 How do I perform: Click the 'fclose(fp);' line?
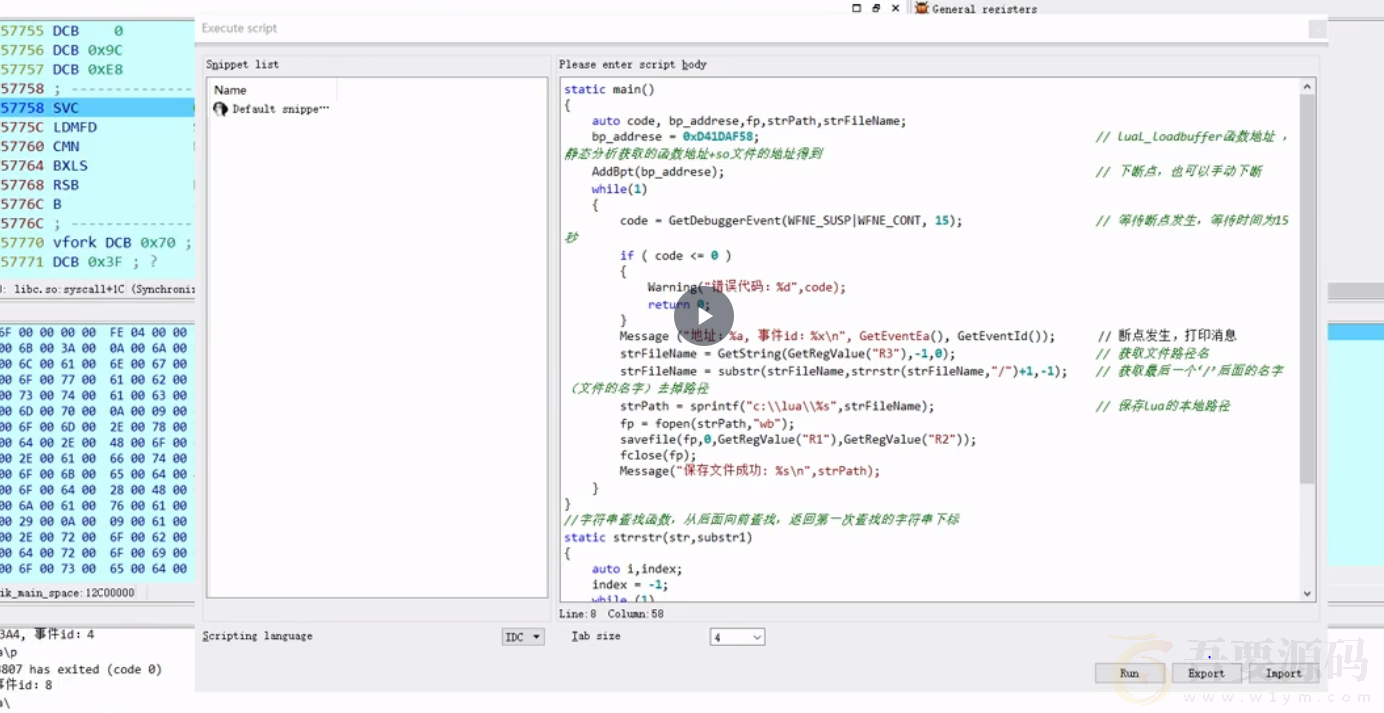pyautogui.click(x=657, y=455)
